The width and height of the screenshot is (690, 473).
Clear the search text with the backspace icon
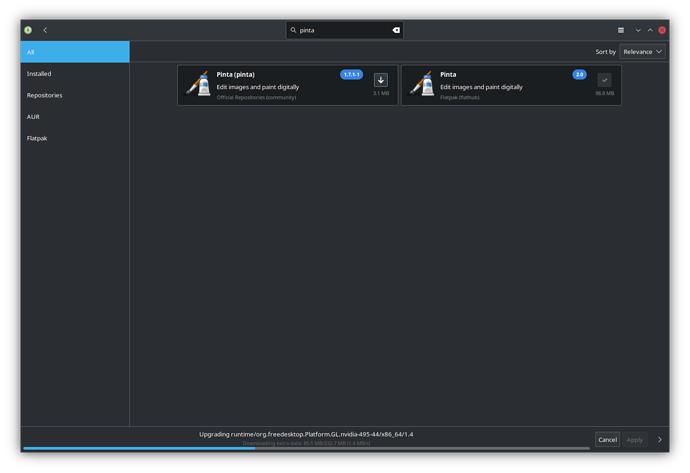point(396,30)
